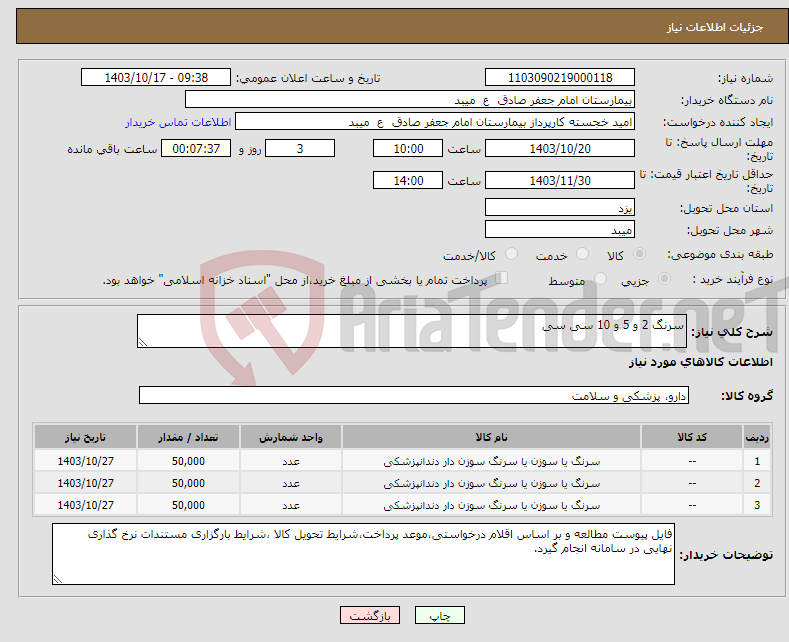Click the کد کالا cell in row 2
Viewport: 789px width, 642px height.
click(x=692, y=484)
